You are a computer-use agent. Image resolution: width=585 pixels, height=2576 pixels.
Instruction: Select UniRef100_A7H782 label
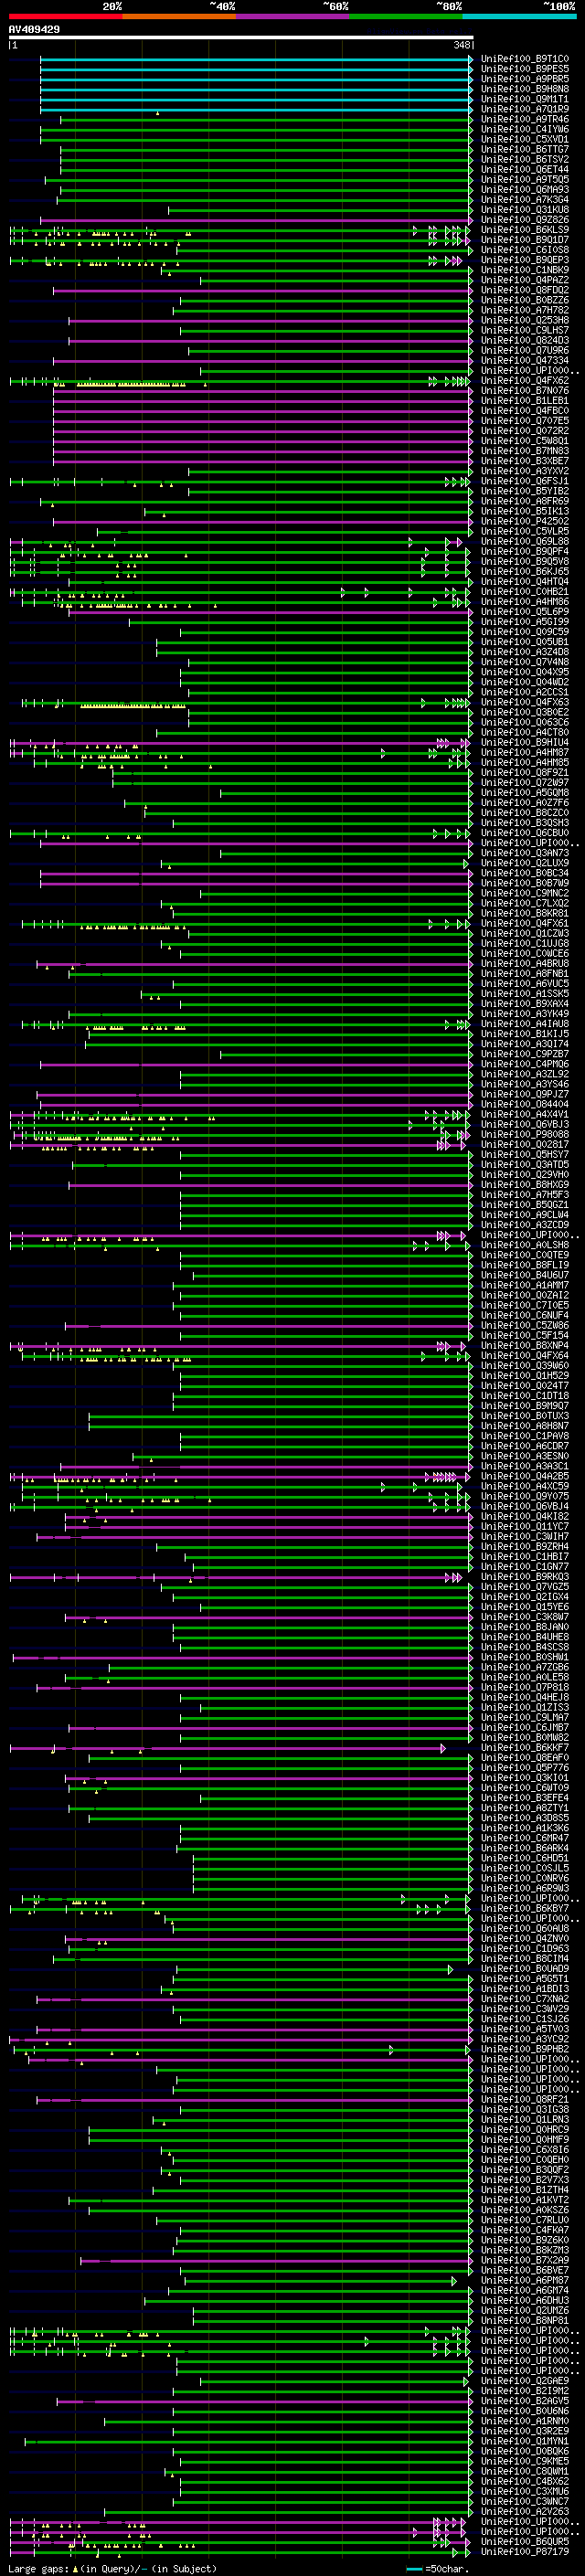(525, 310)
